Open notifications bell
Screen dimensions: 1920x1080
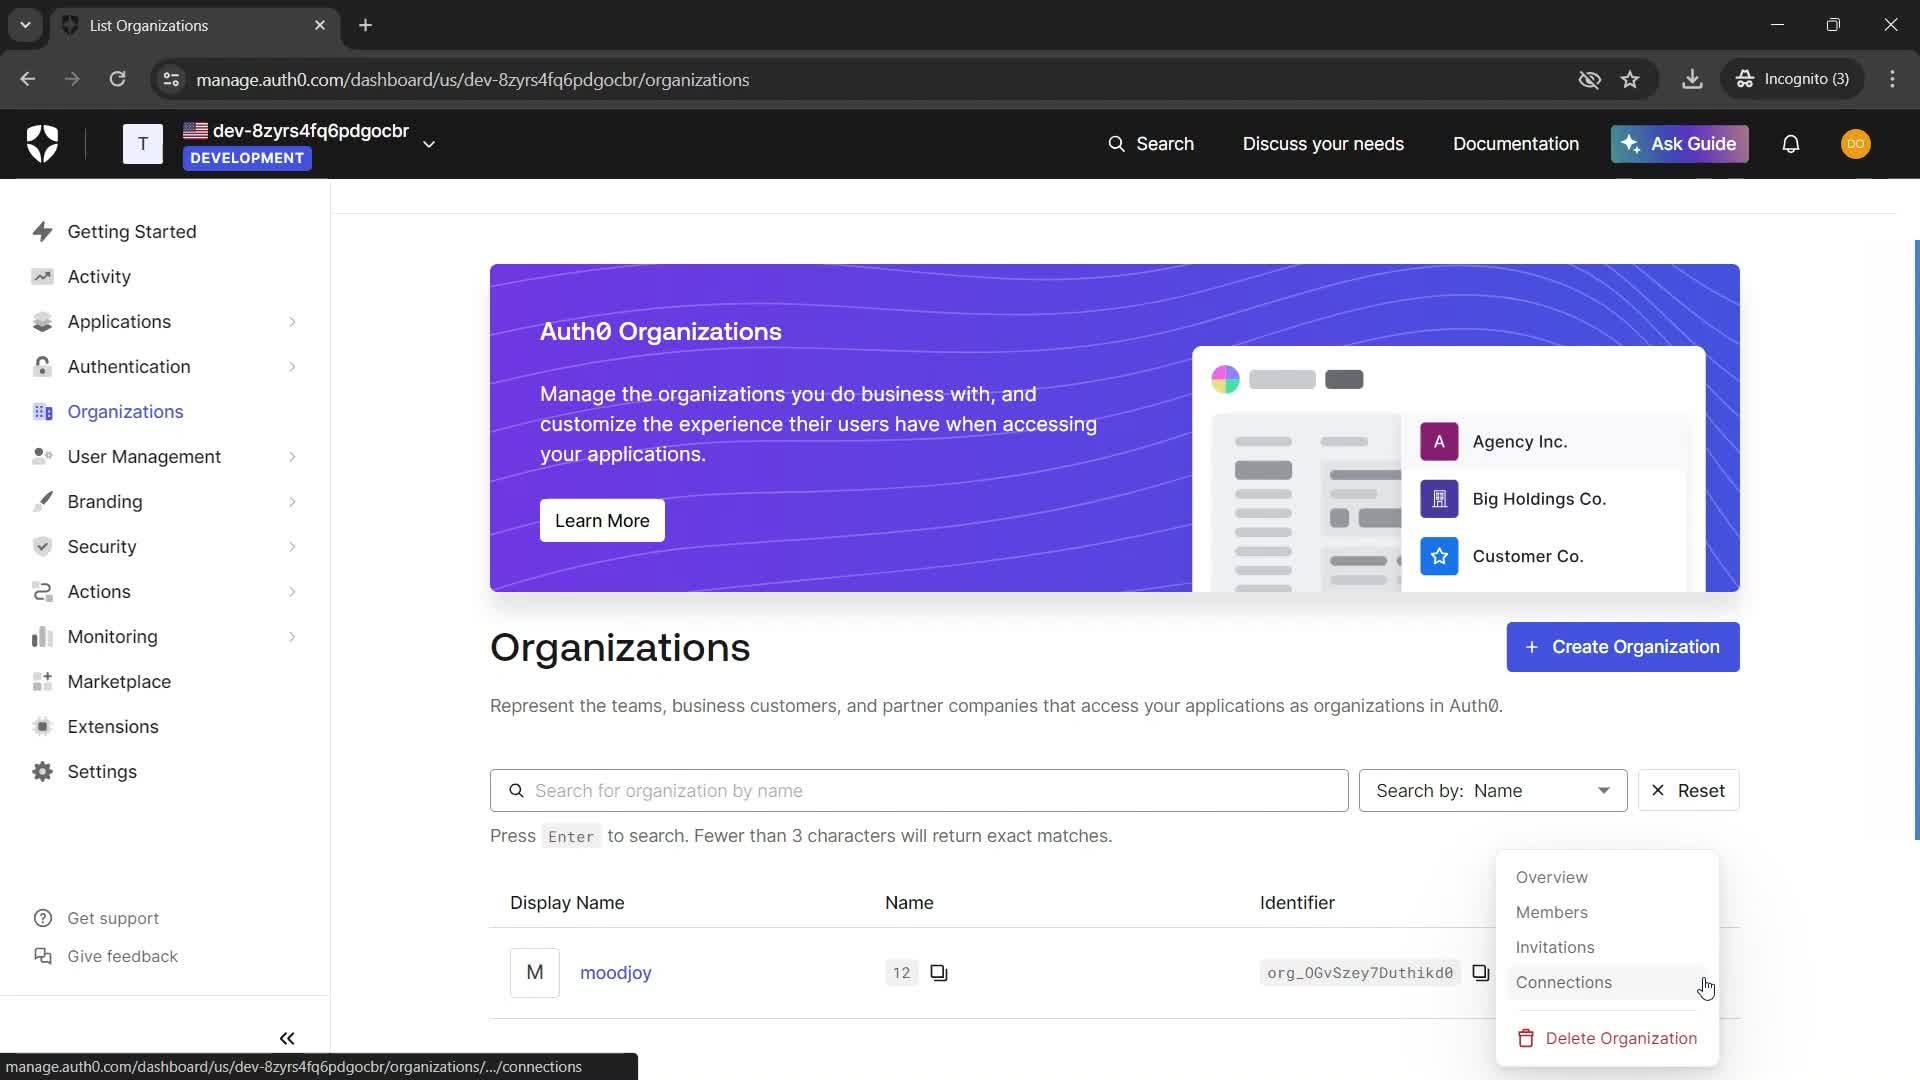(x=1791, y=144)
